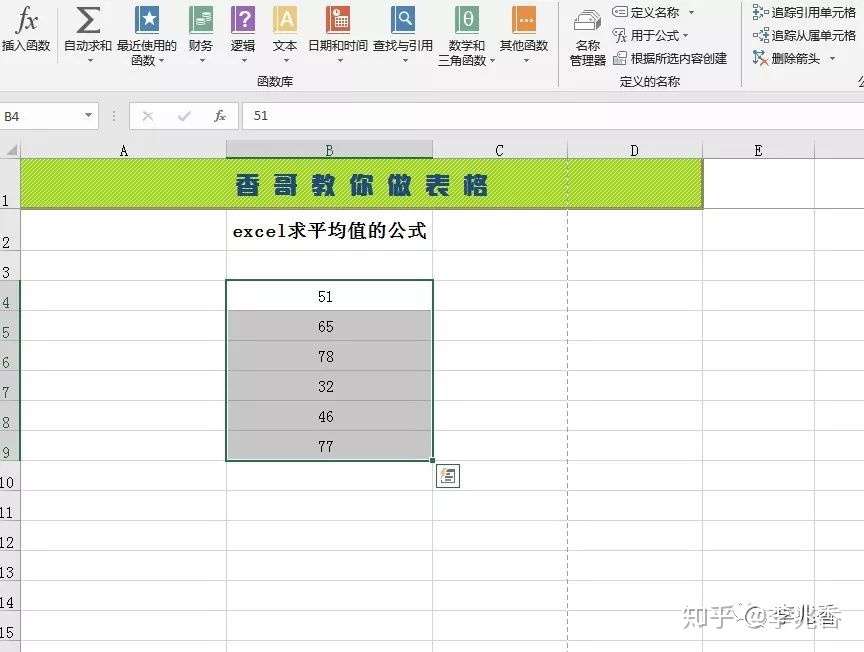The width and height of the screenshot is (864, 652).
Task: Select row 1 header
Action: click(9, 184)
